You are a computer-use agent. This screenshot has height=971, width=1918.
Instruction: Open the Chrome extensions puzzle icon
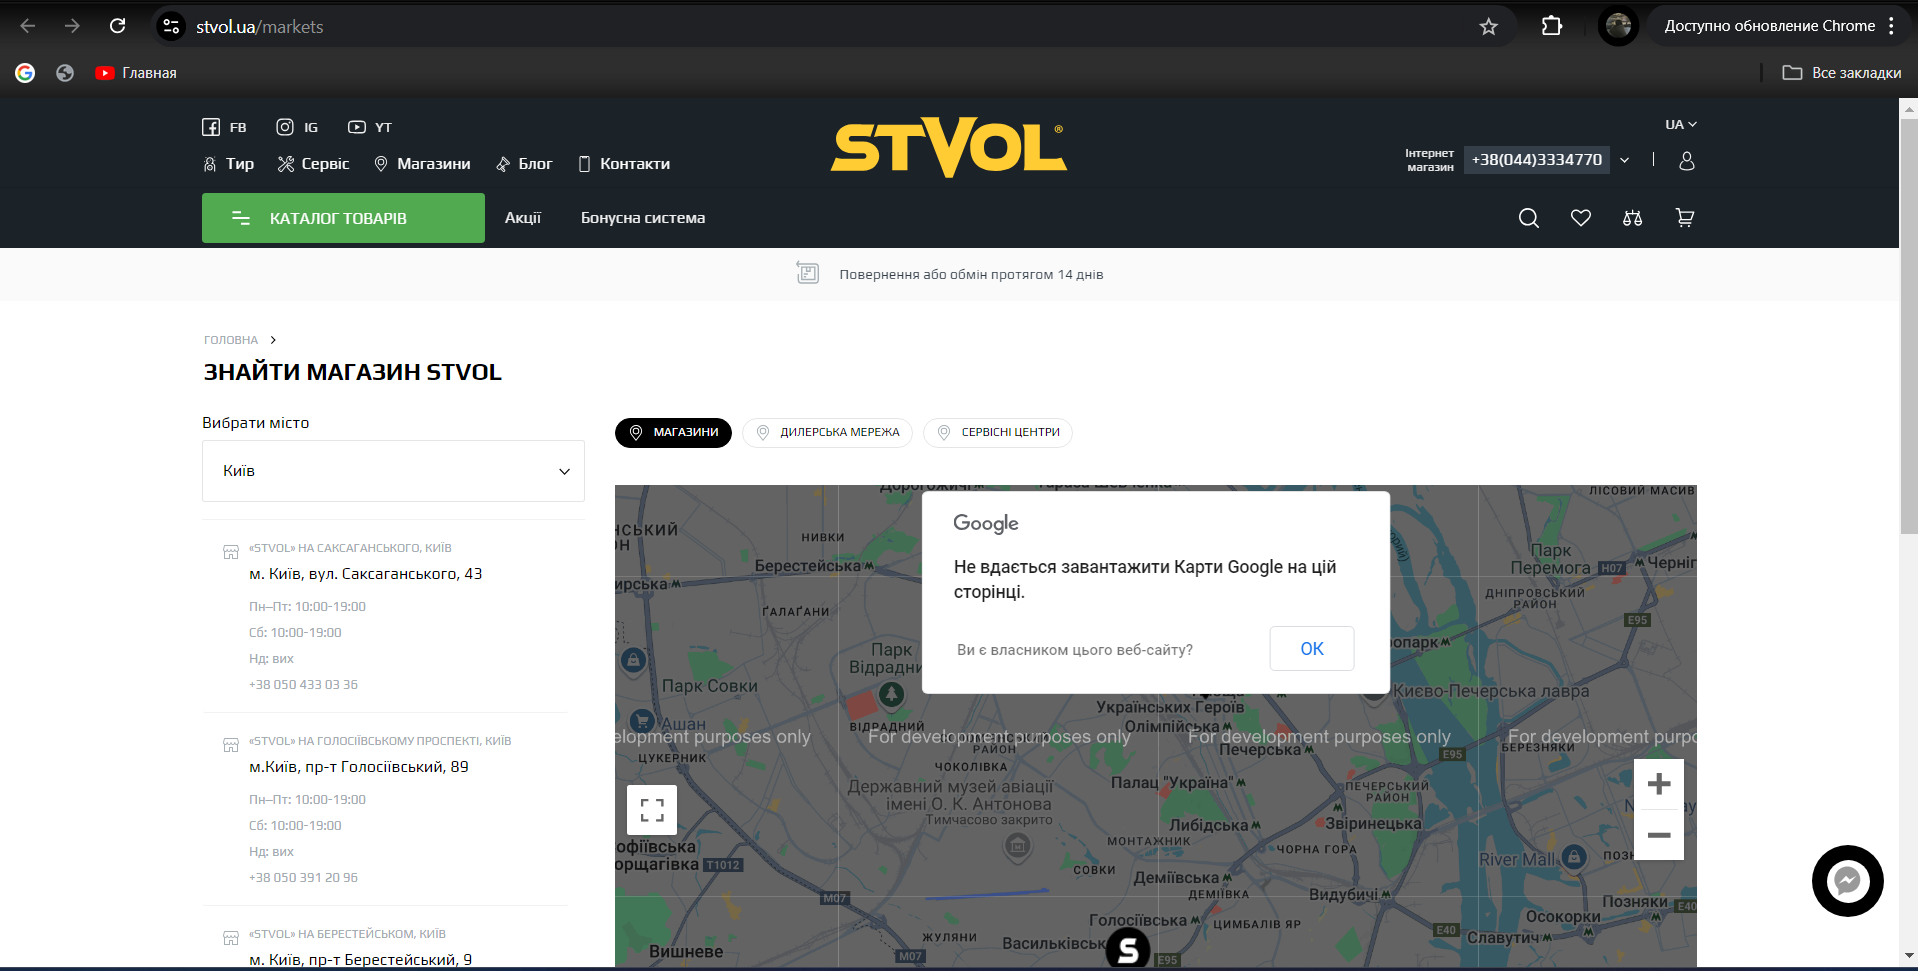click(1552, 26)
